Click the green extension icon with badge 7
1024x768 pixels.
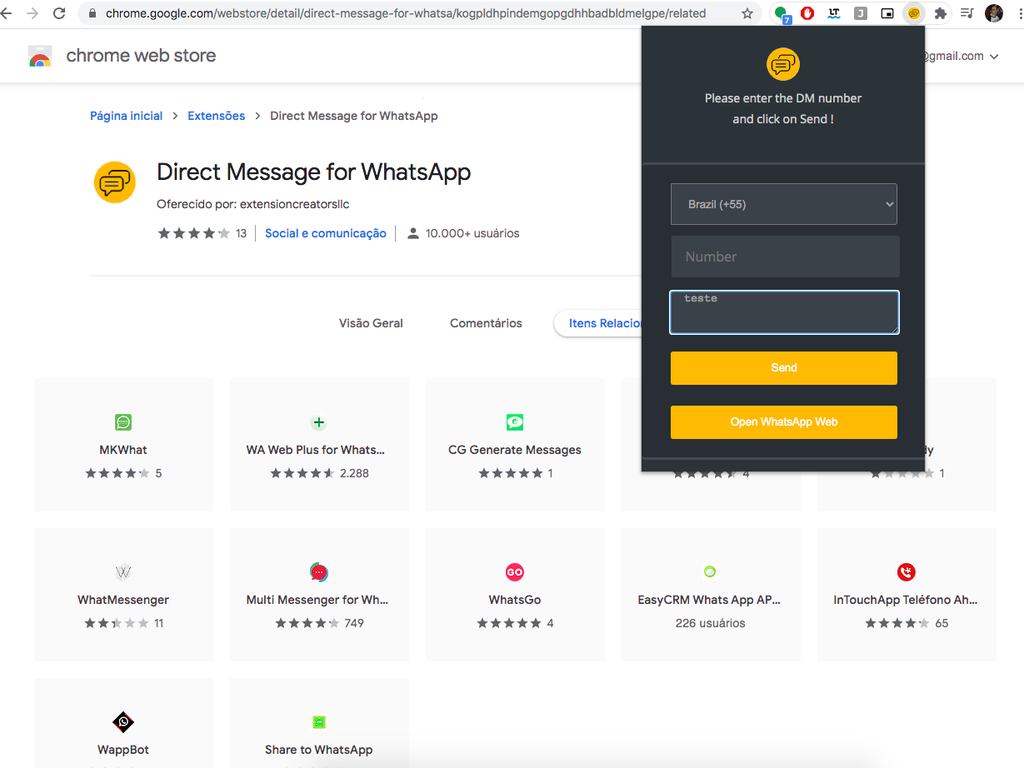click(x=781, y=13)
